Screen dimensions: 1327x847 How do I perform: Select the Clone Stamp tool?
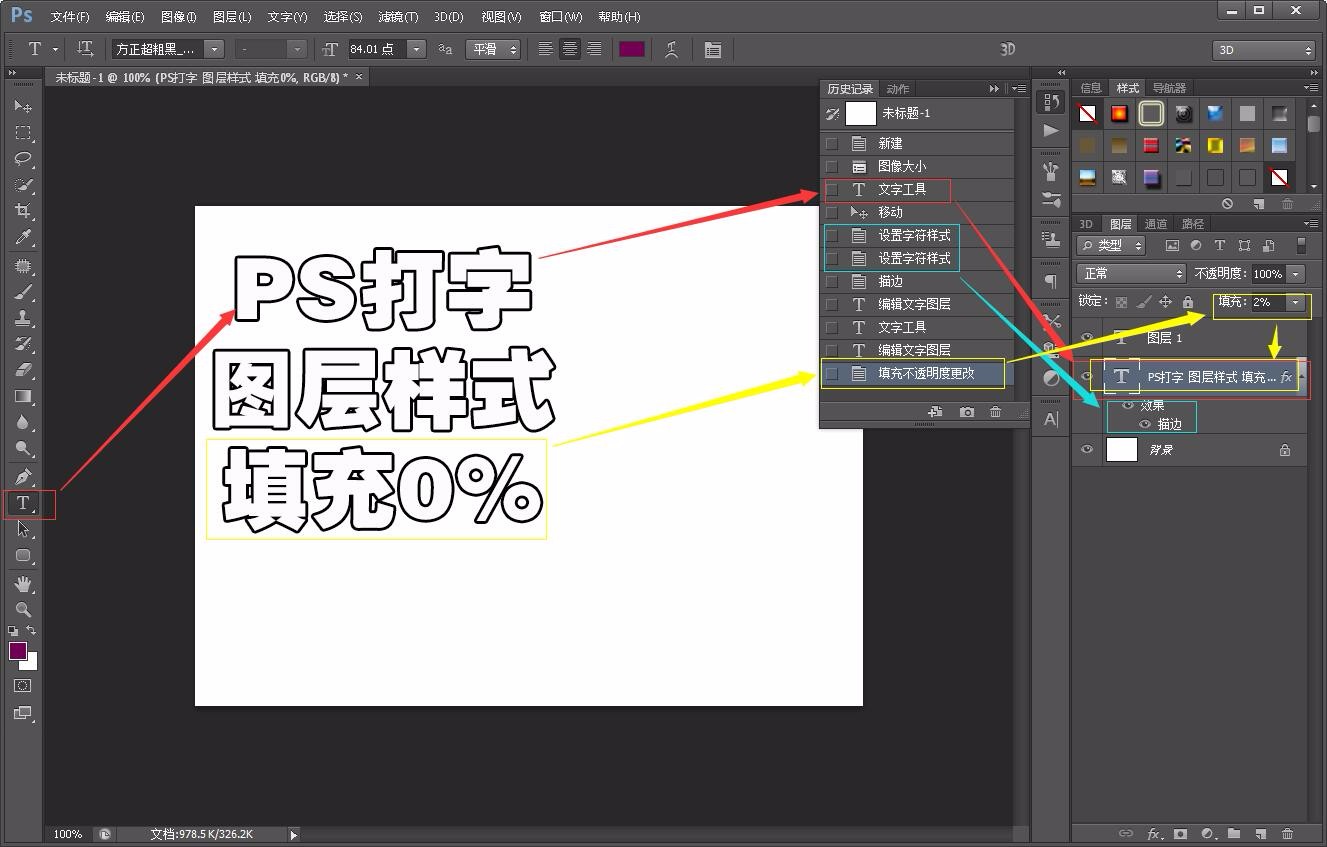pyautogui.click(x=22, y=318)
